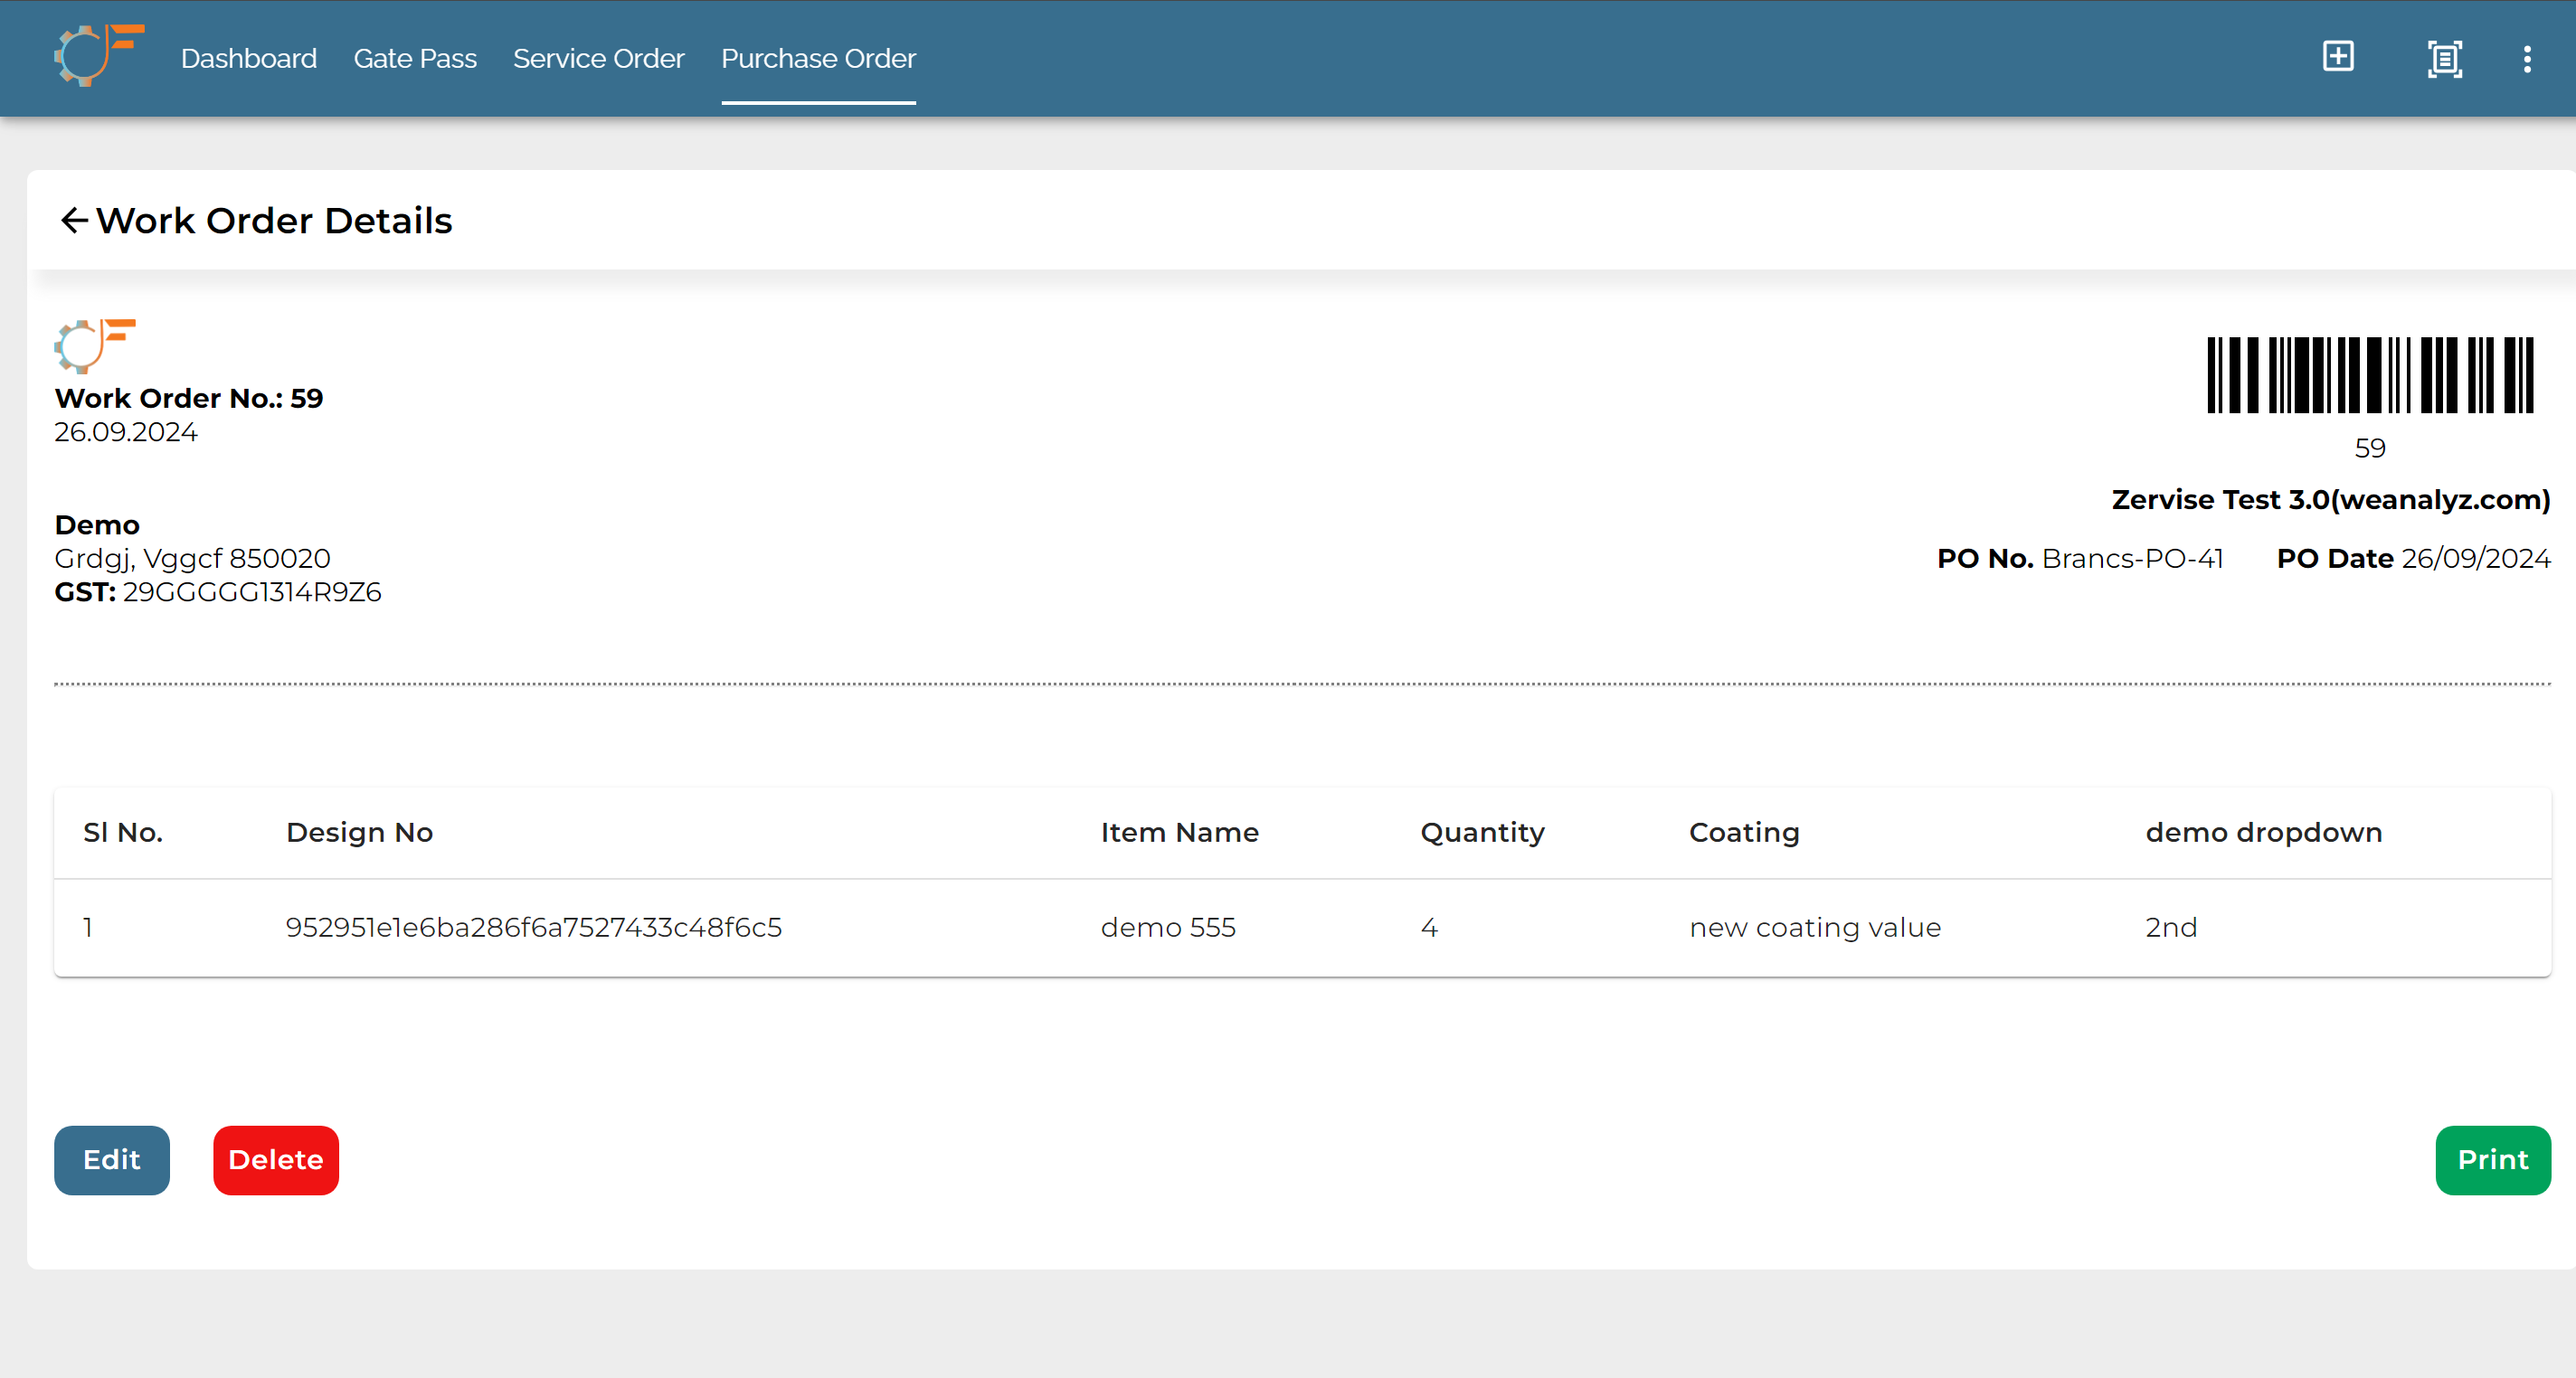
Task: Click the Design No column header
Action: pyautogui.click(x=360, y=832)
